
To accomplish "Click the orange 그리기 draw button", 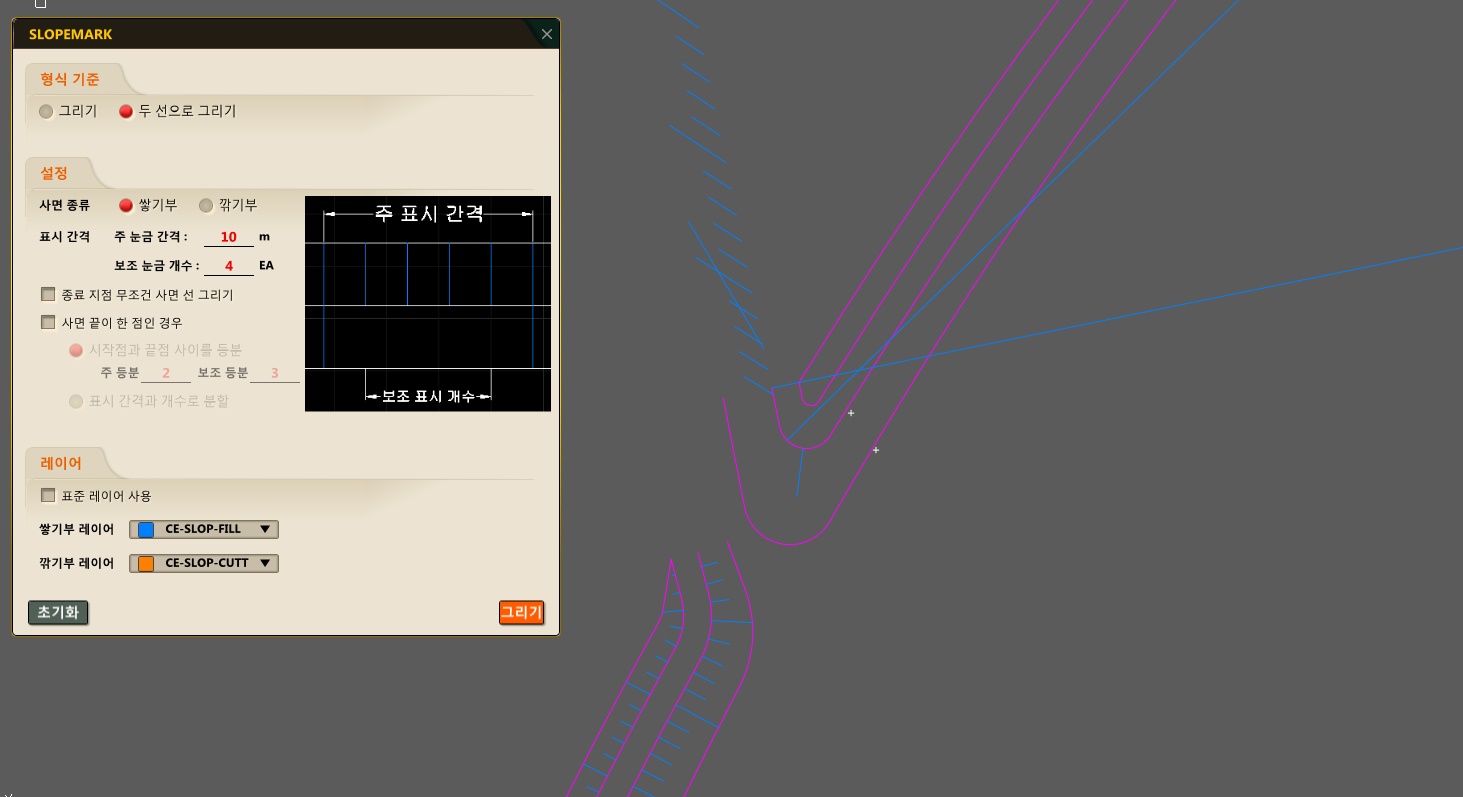I will click(521, 612).
